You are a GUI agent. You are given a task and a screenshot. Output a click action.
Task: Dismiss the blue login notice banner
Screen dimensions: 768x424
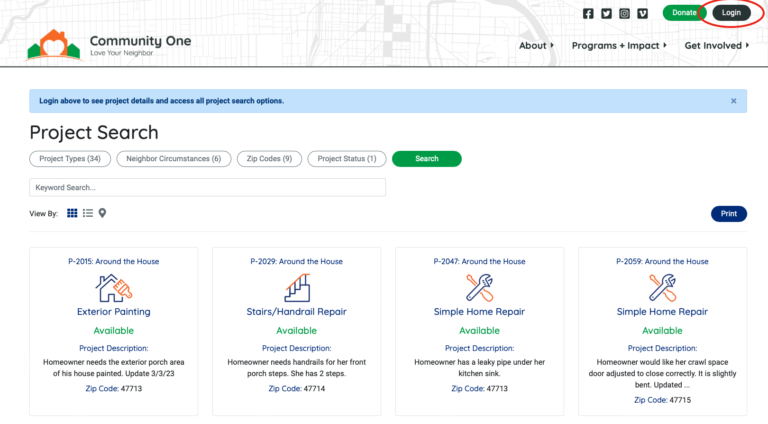pos(733,101)
